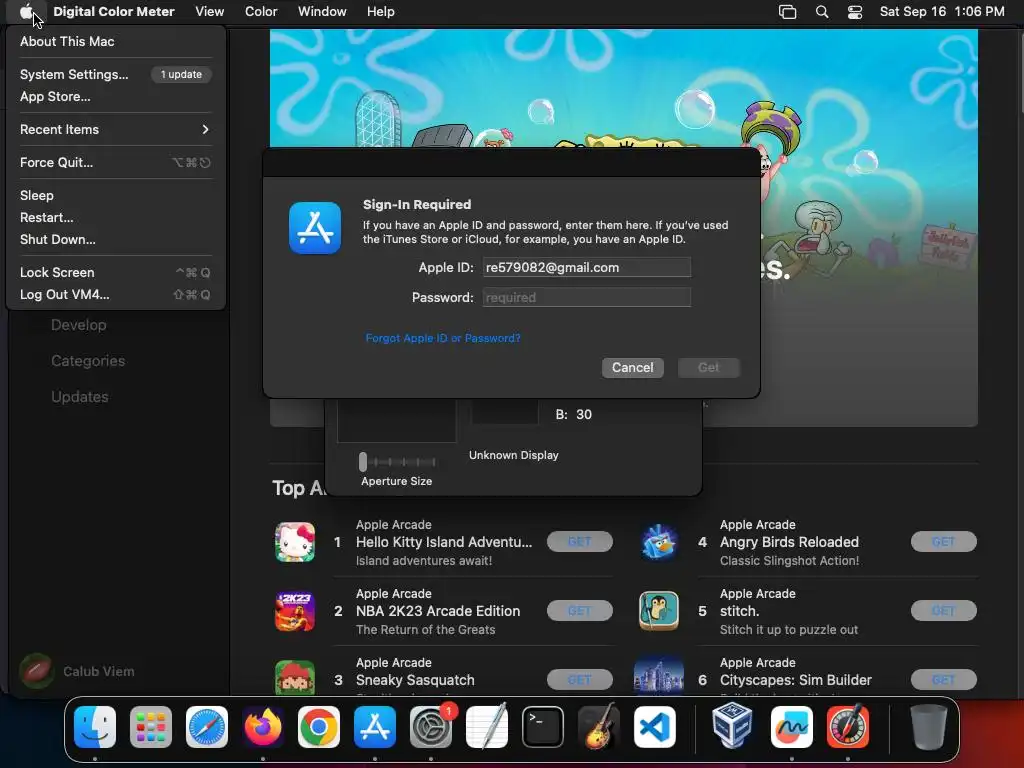1024x768 pixels.
Task: Open Finder from the dock
Action: (95, 727)
